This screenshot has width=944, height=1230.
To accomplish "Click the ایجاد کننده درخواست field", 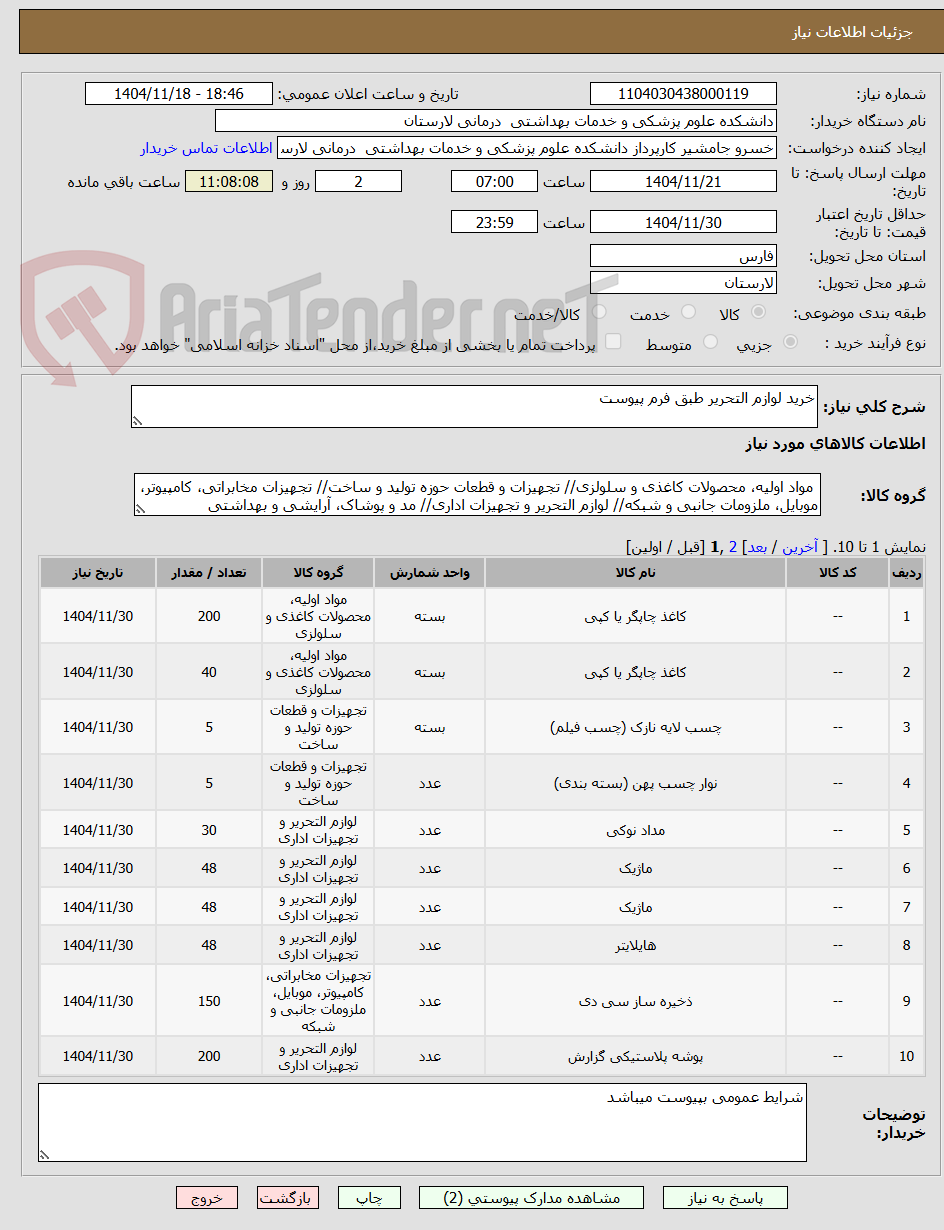I will (x=527, y=148).
